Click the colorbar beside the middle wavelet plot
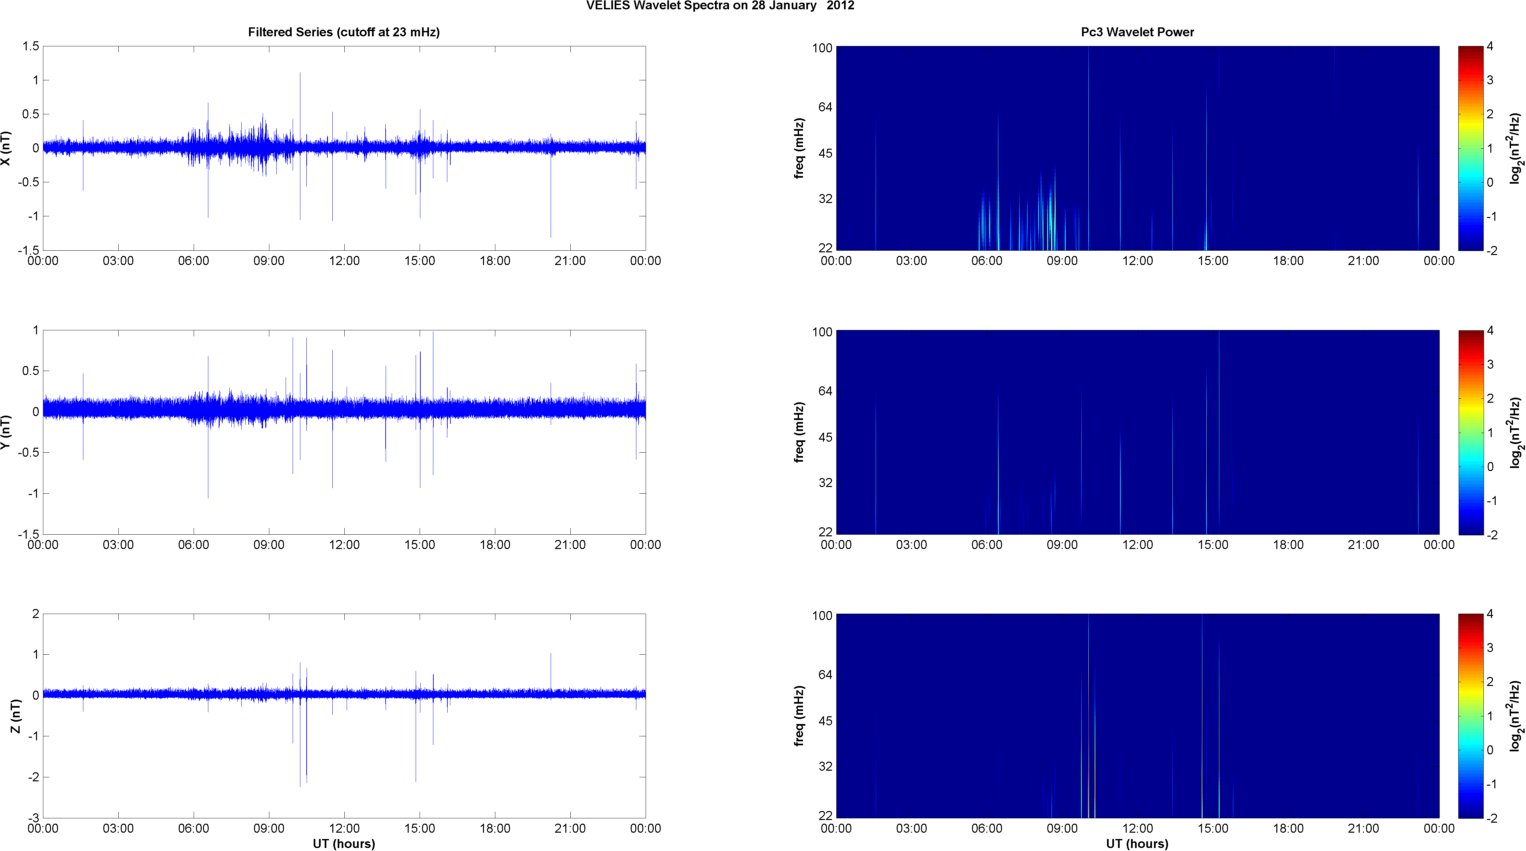Screen dimensions: 1526x851 (1469, 432)
